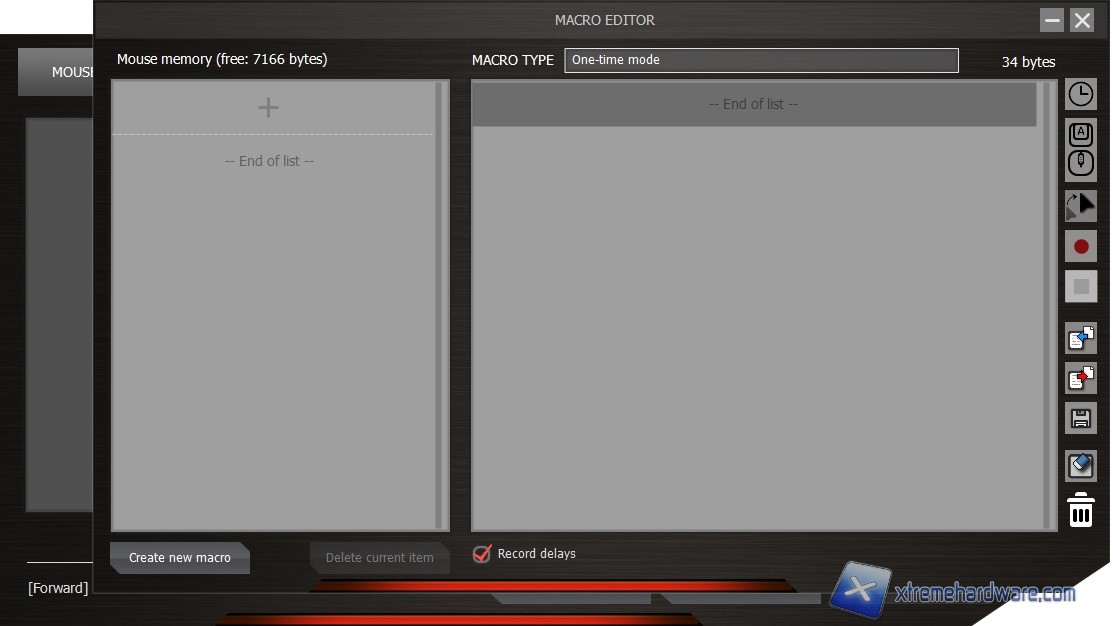This screenshot has height=626, width=1113.
Task: Click the macro list vertical scrollbar
Action: click(x=440, y=305)
